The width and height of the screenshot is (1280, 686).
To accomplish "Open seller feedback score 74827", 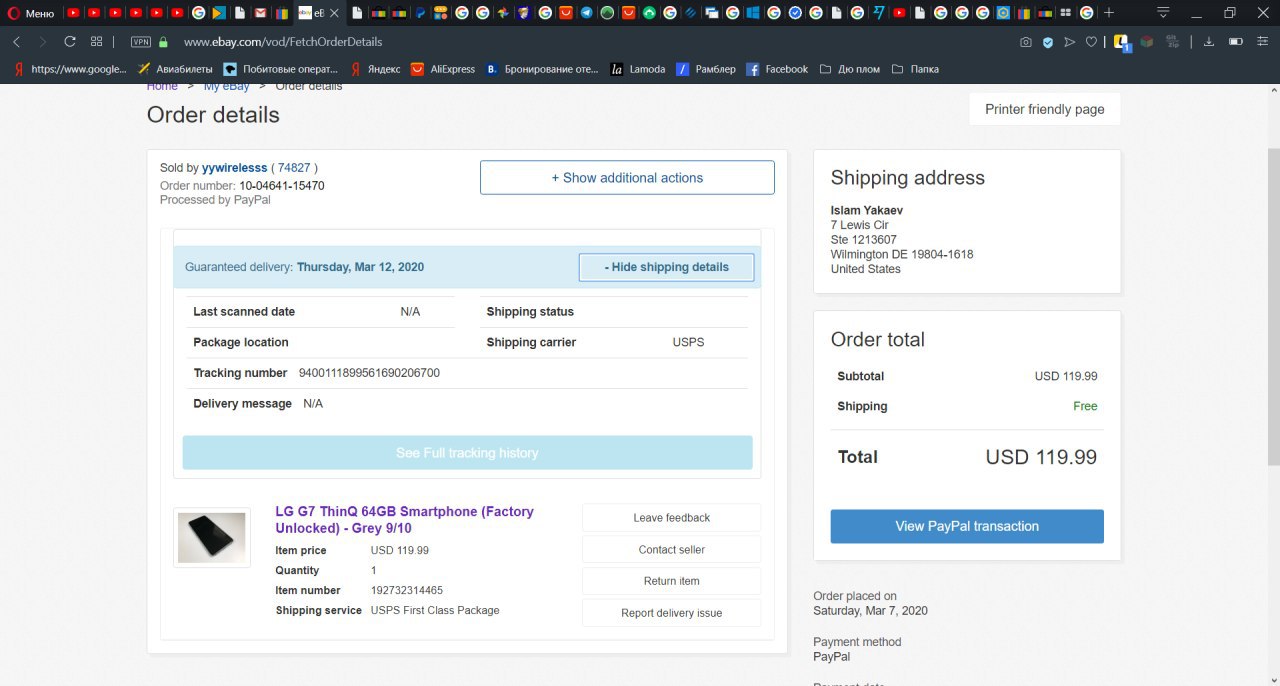I will [294, 168].
